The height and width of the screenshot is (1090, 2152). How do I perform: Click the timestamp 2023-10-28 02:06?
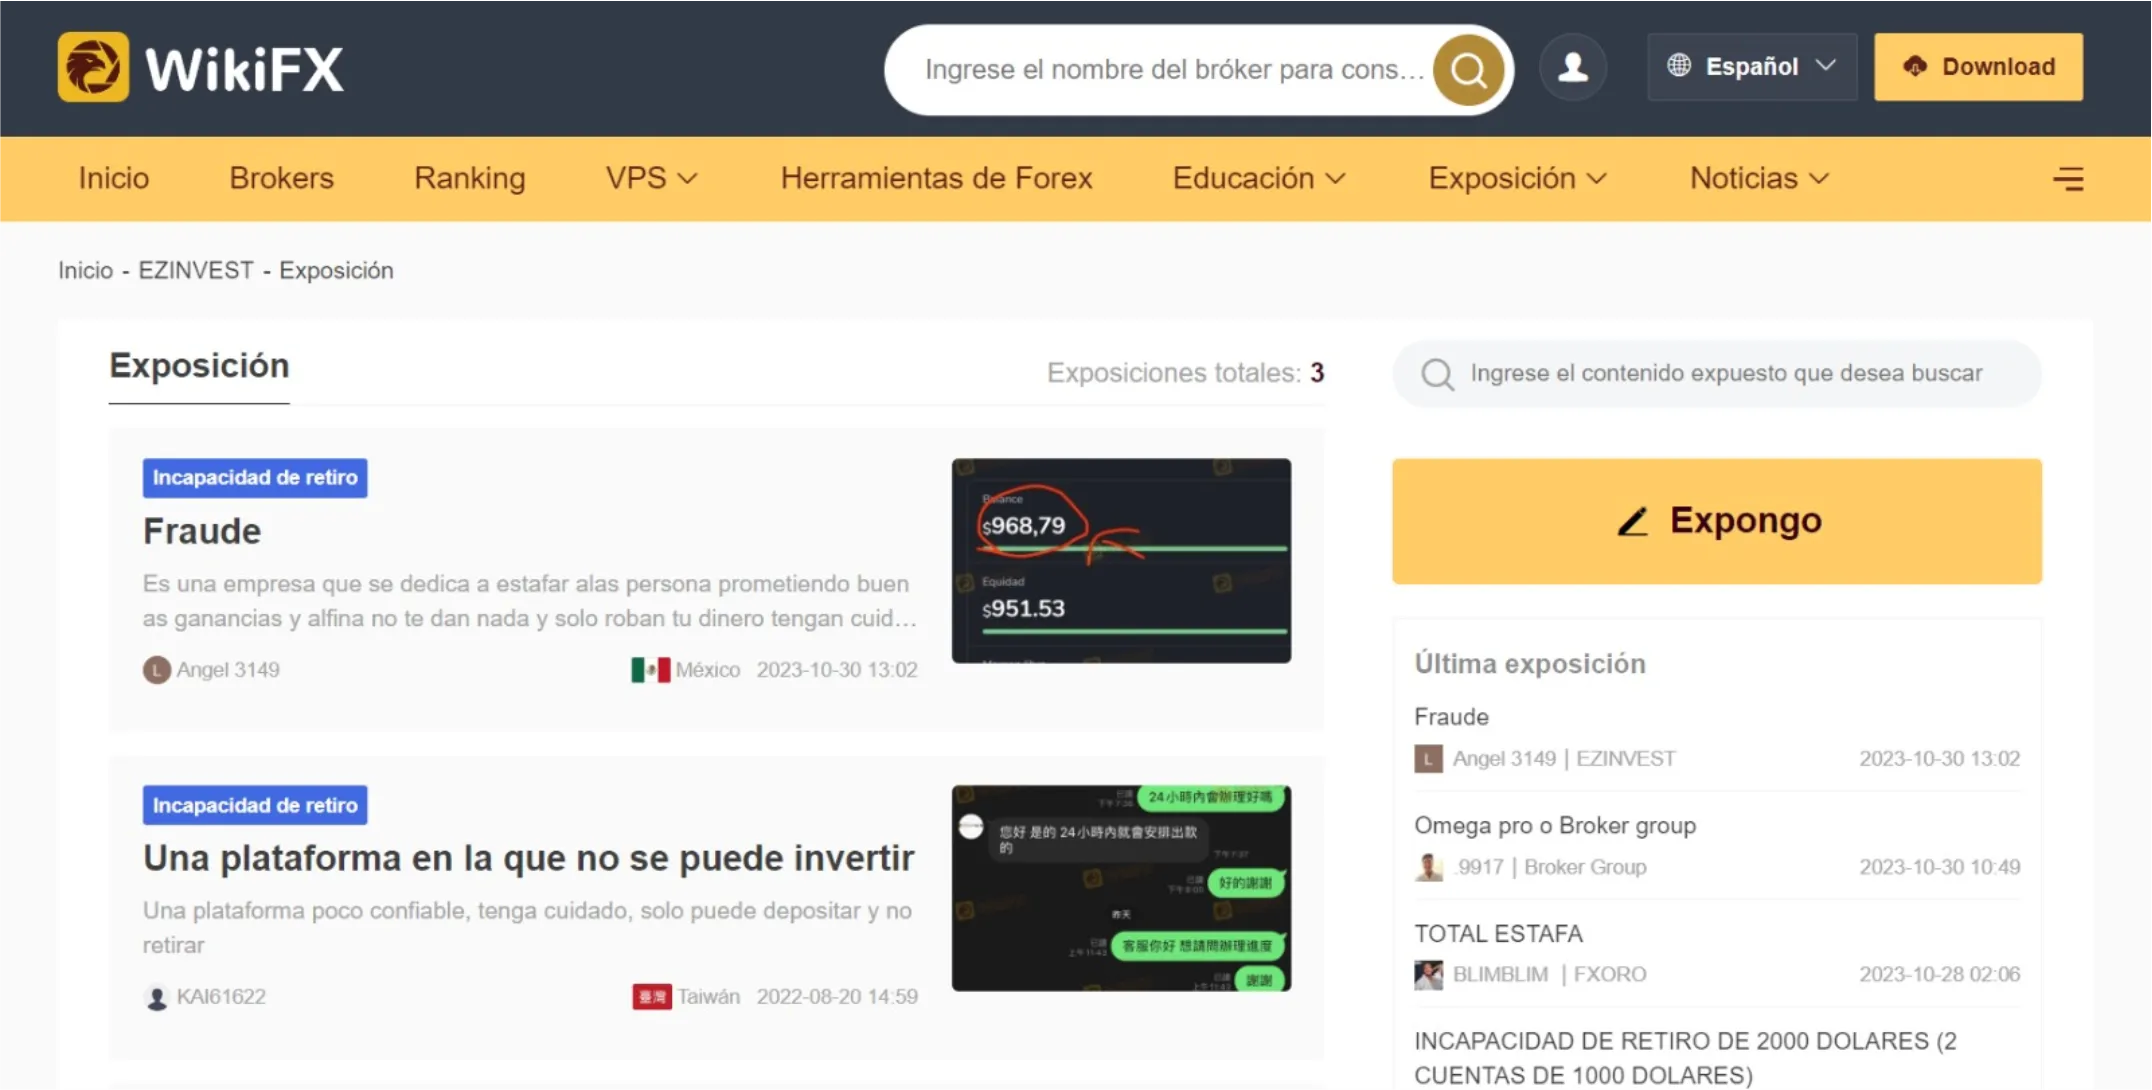(x=1940, y=975)
